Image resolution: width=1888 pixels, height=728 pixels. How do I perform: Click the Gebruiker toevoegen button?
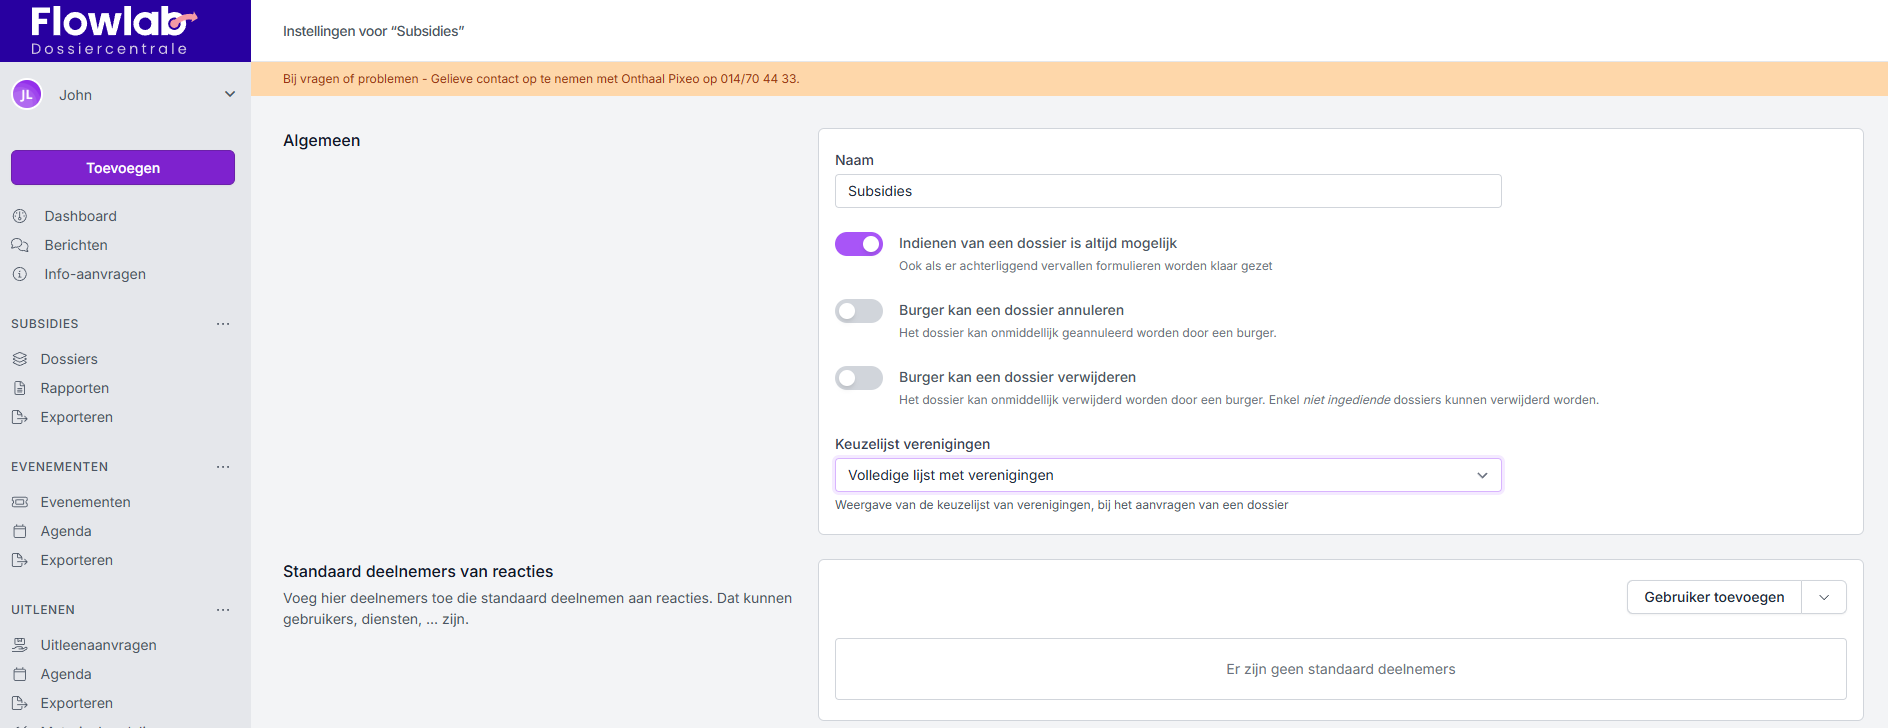click(x=1714, y=597)
